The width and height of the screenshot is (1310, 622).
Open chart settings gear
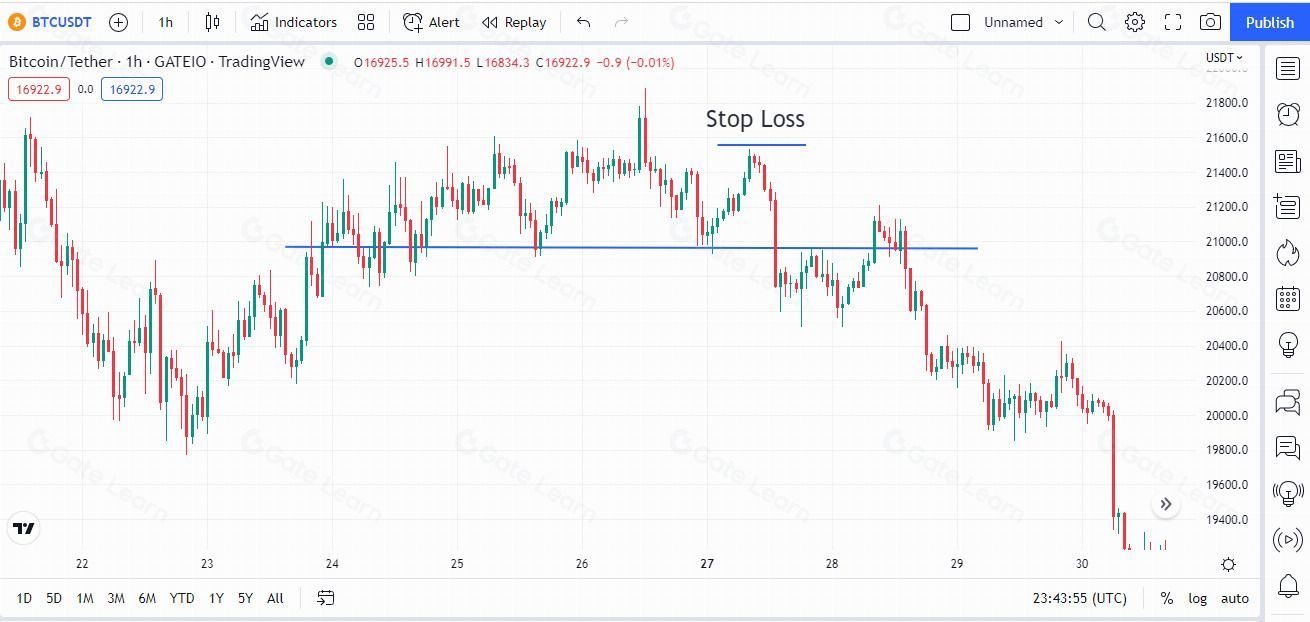(x=1135, y=22)
